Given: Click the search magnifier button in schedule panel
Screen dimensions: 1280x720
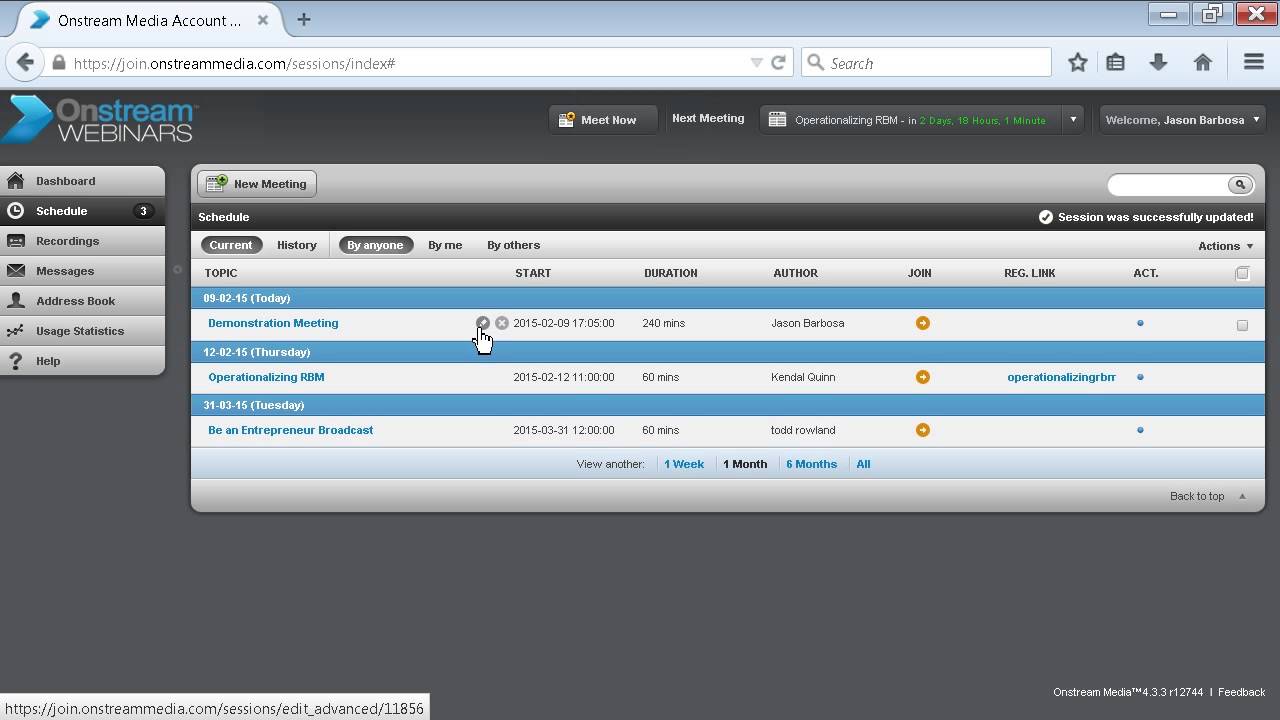Looking at the screenshot, I should pyautogui.click(x=1240, y=184).
